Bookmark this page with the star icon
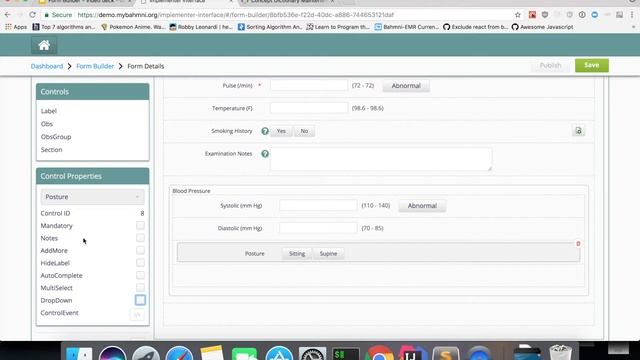This screenshot has height=360, width=640. pyautogui.click(x=518, y=15)
